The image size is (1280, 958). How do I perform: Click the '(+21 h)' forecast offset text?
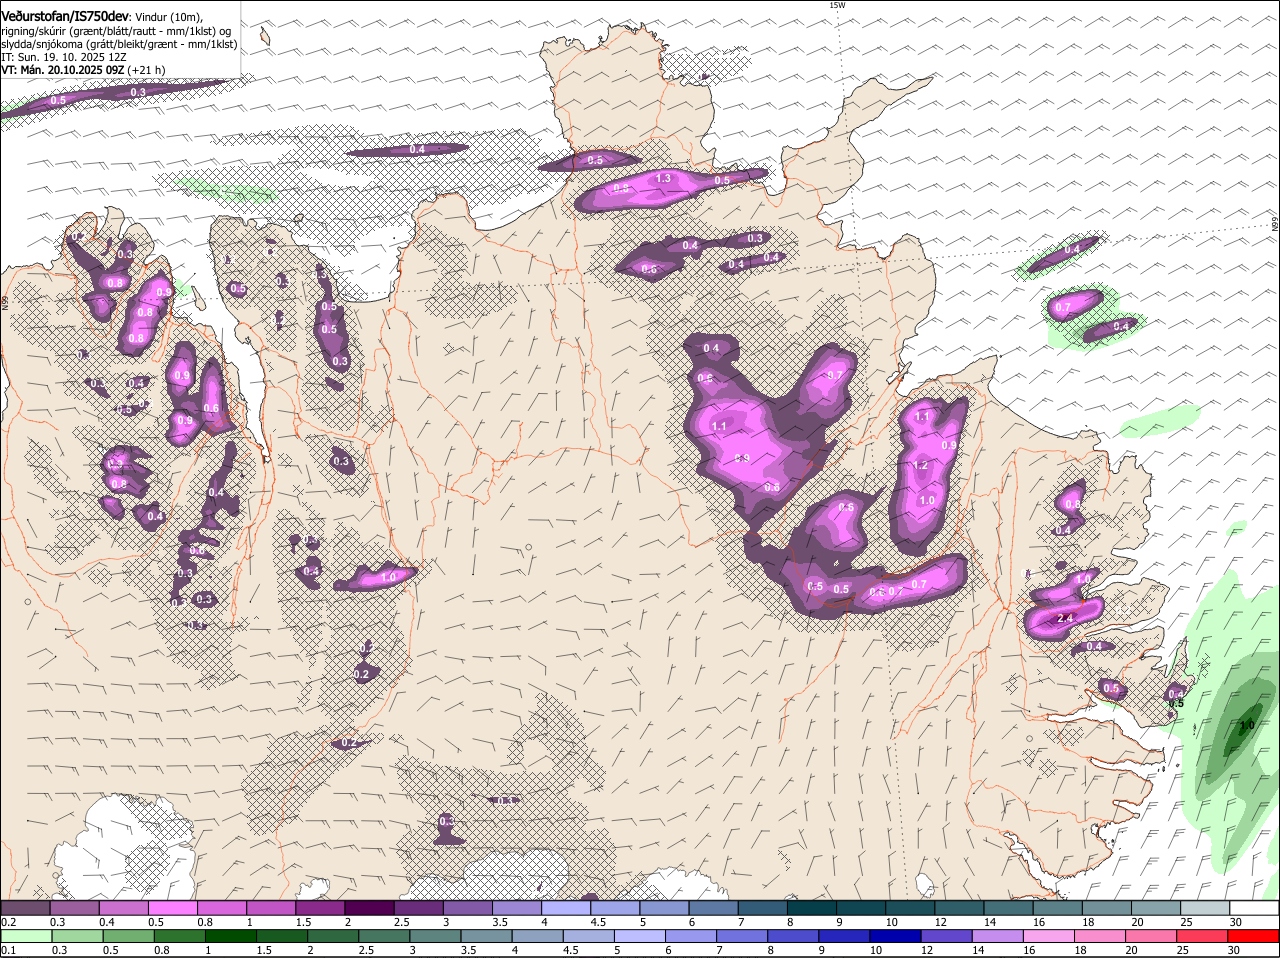coord(147,70)
